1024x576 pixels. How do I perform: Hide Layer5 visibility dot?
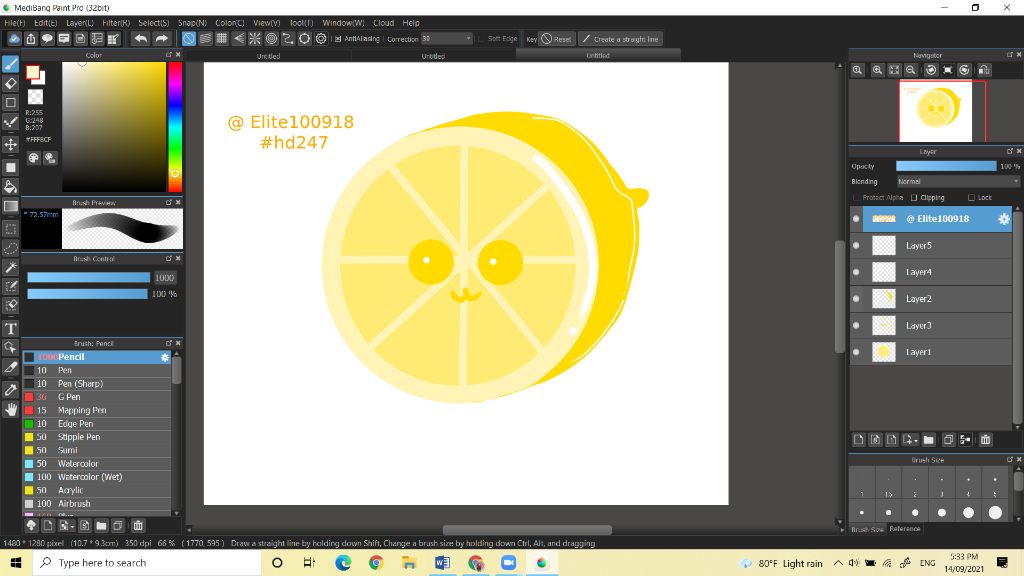[x=856, y=246]
